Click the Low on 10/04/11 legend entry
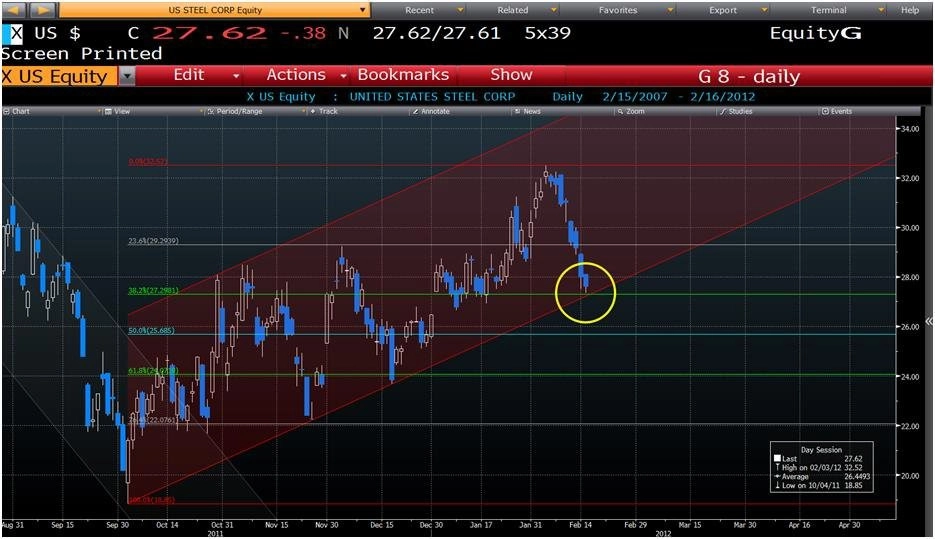935x539 pixels. coord(818,485)
